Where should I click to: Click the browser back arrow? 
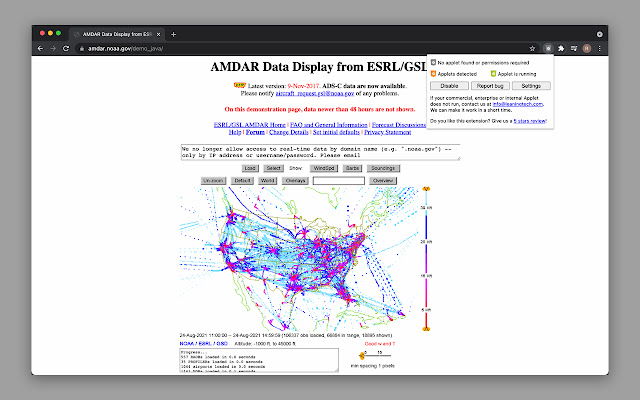[x=40, y=48]
